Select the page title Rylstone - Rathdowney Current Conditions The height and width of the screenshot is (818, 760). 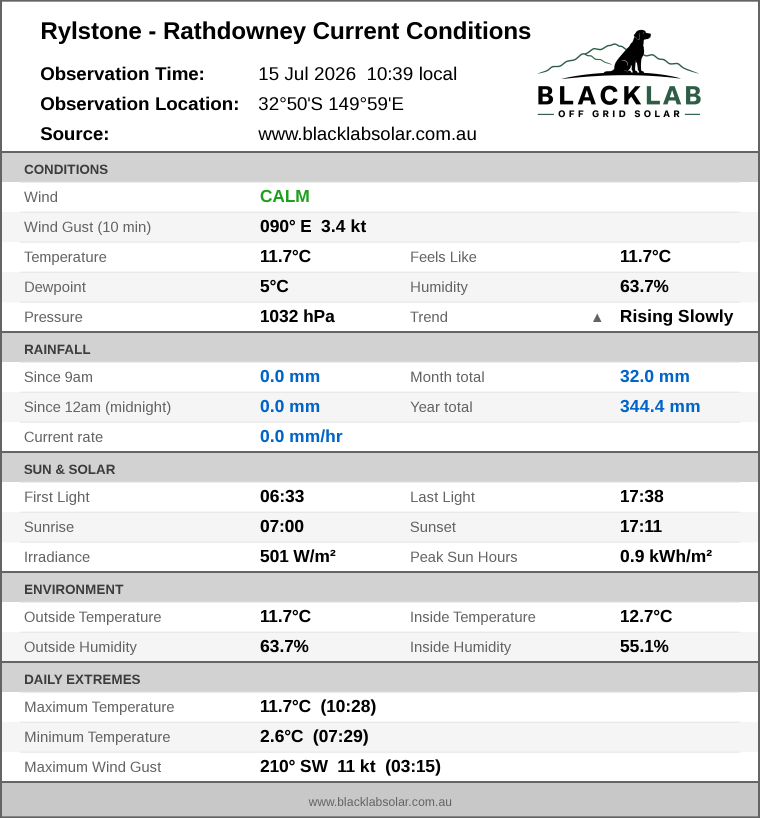[285, 31]
